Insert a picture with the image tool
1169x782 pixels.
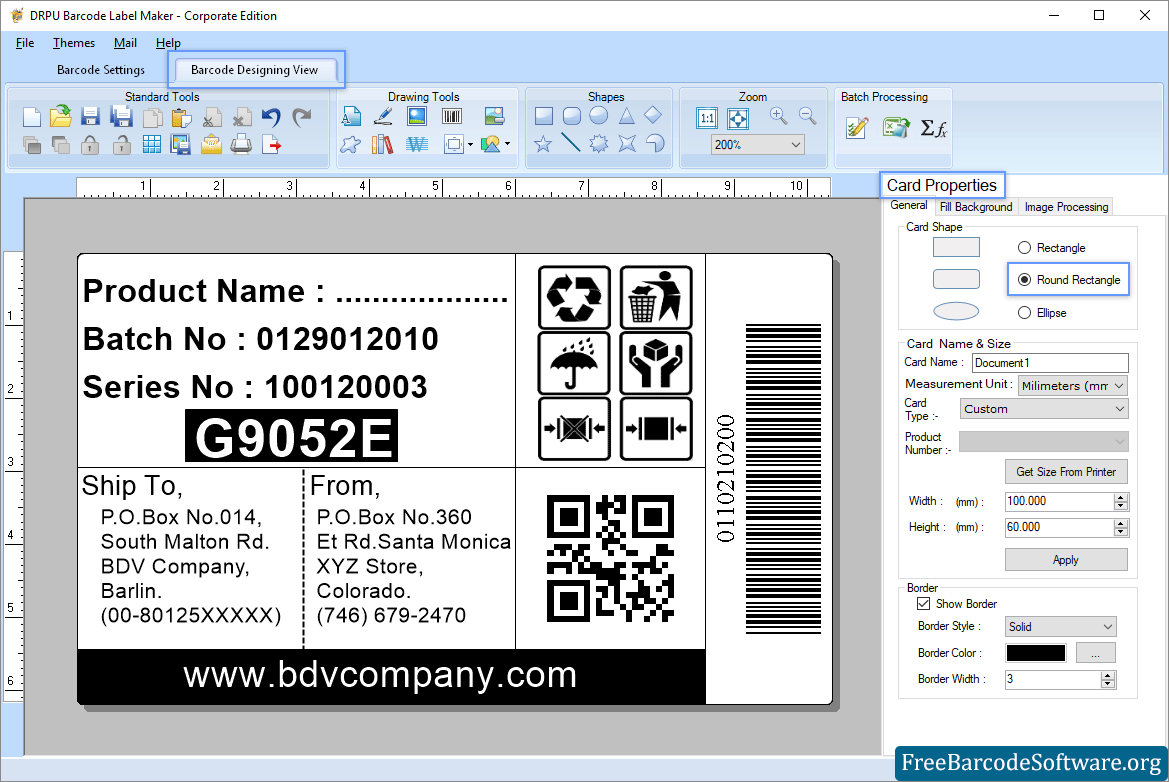click(417, 116)
